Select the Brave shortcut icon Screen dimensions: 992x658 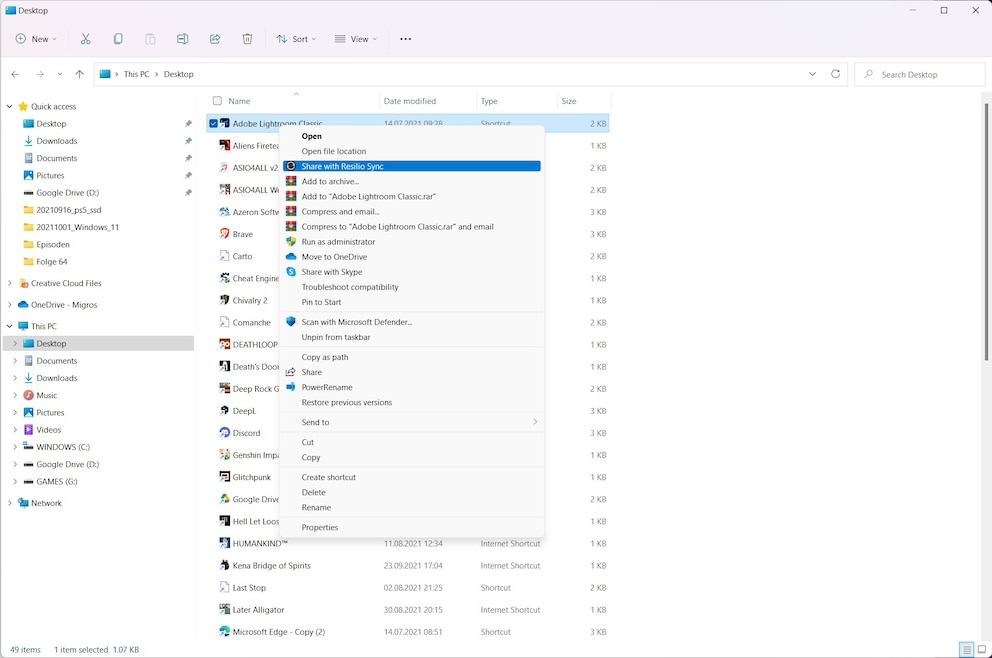225,233
